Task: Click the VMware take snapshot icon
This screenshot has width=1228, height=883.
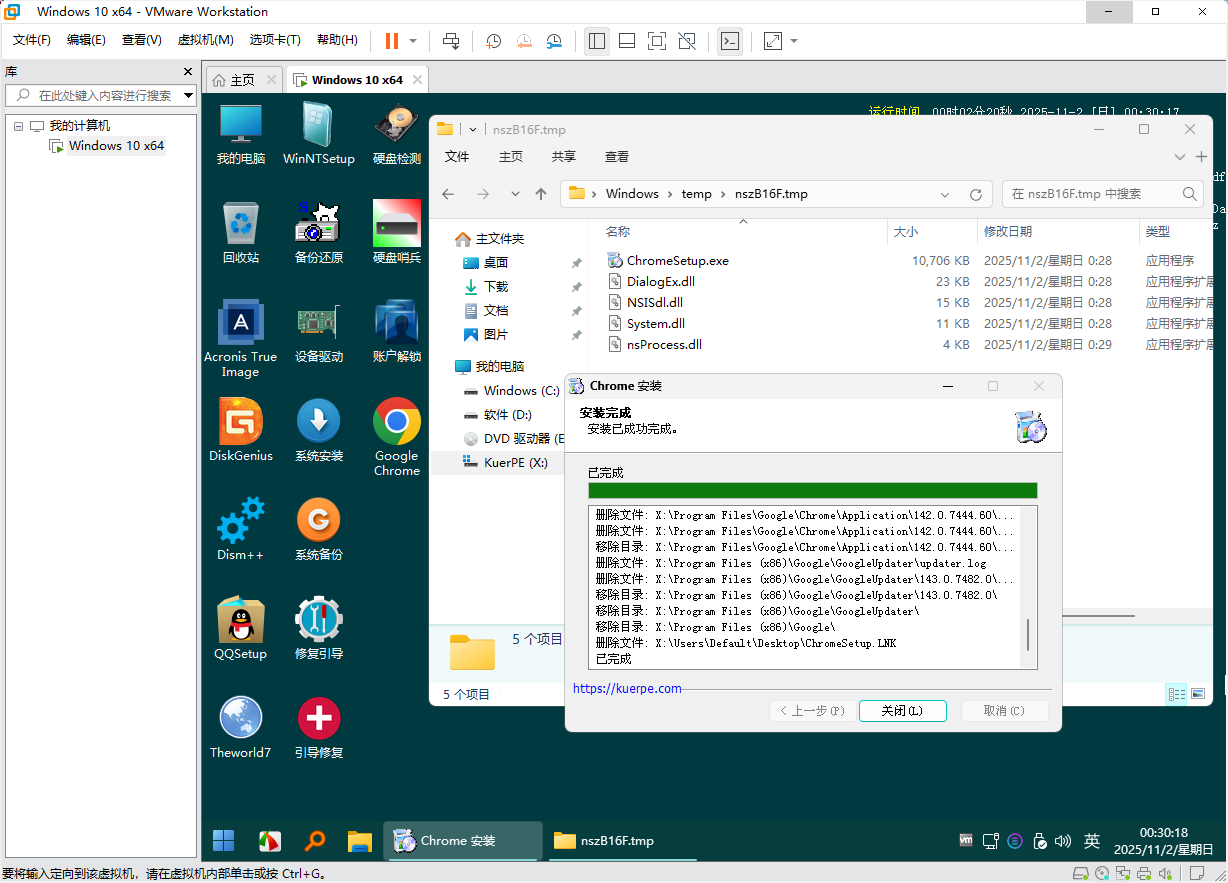Action: click(493, 41)
